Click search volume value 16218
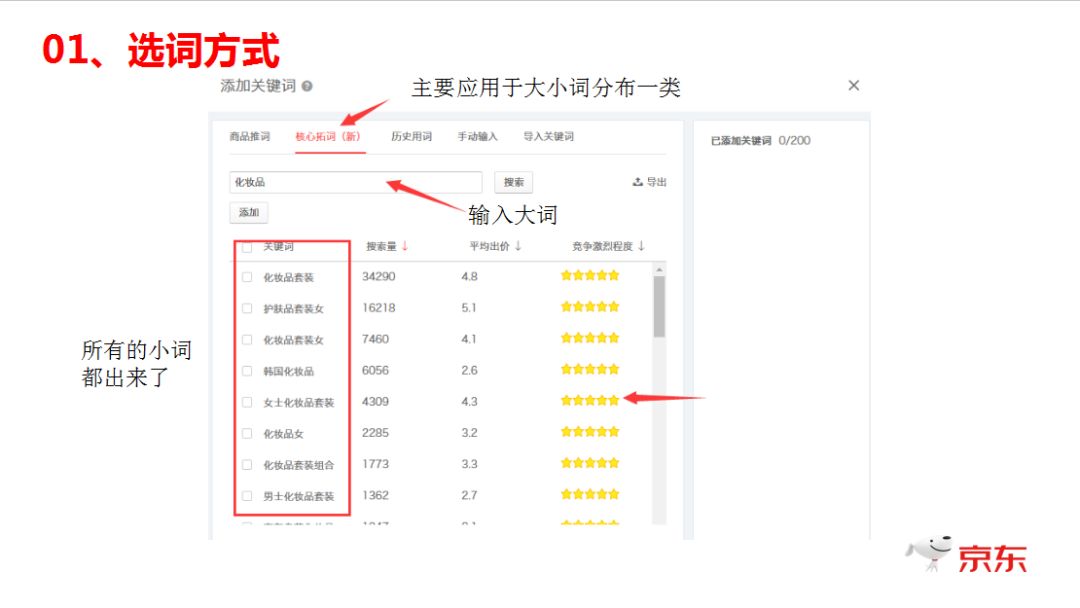Viewport: 1080px width, 608px height. point(379,308)
